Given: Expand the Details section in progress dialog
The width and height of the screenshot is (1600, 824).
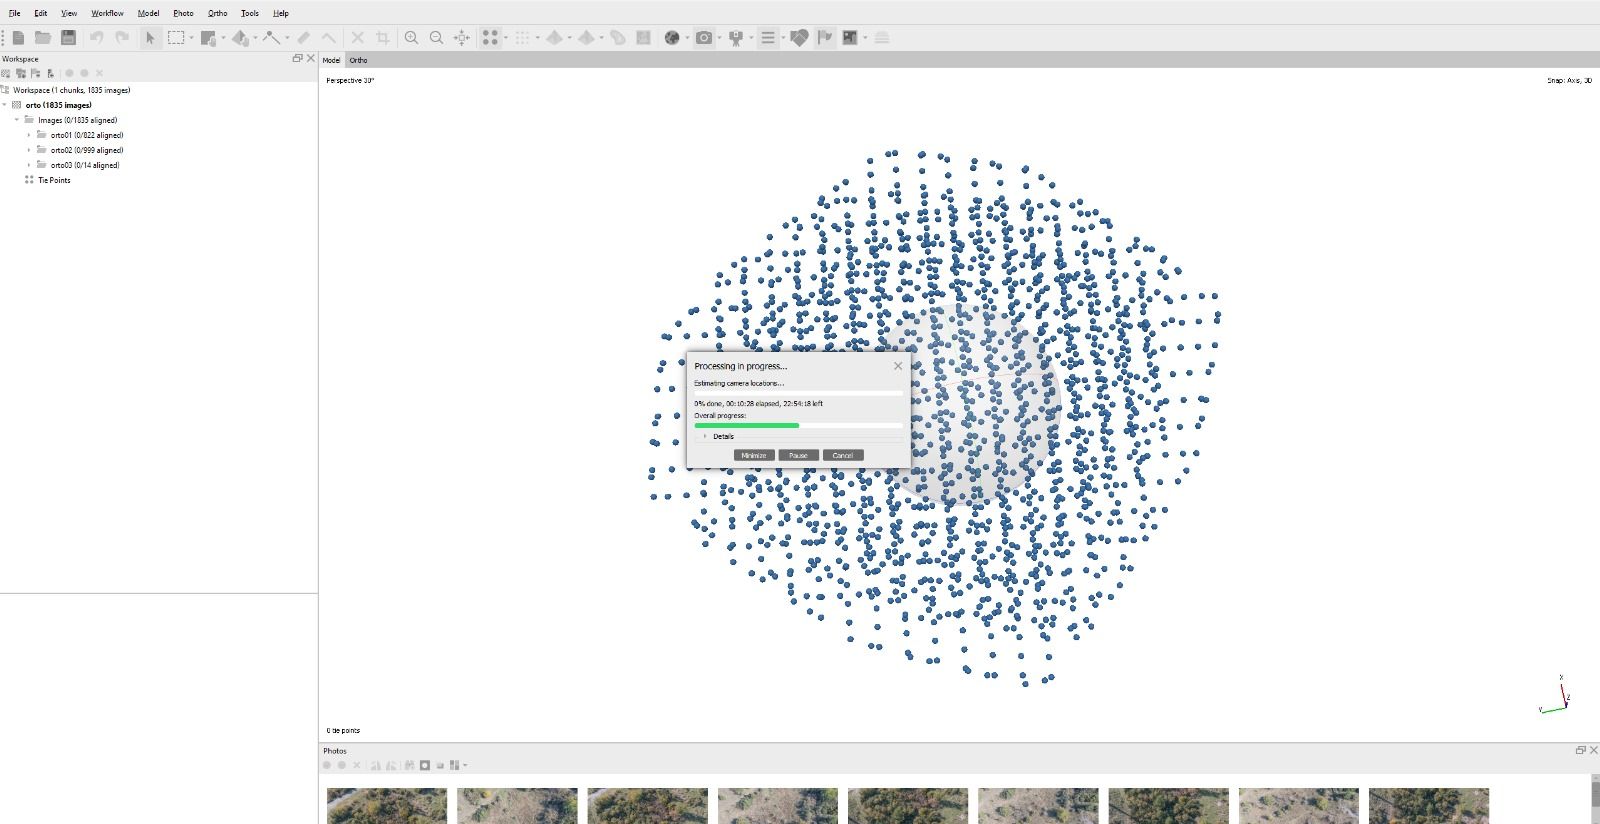Looking at the screenshot, I should tap(705, 436).
